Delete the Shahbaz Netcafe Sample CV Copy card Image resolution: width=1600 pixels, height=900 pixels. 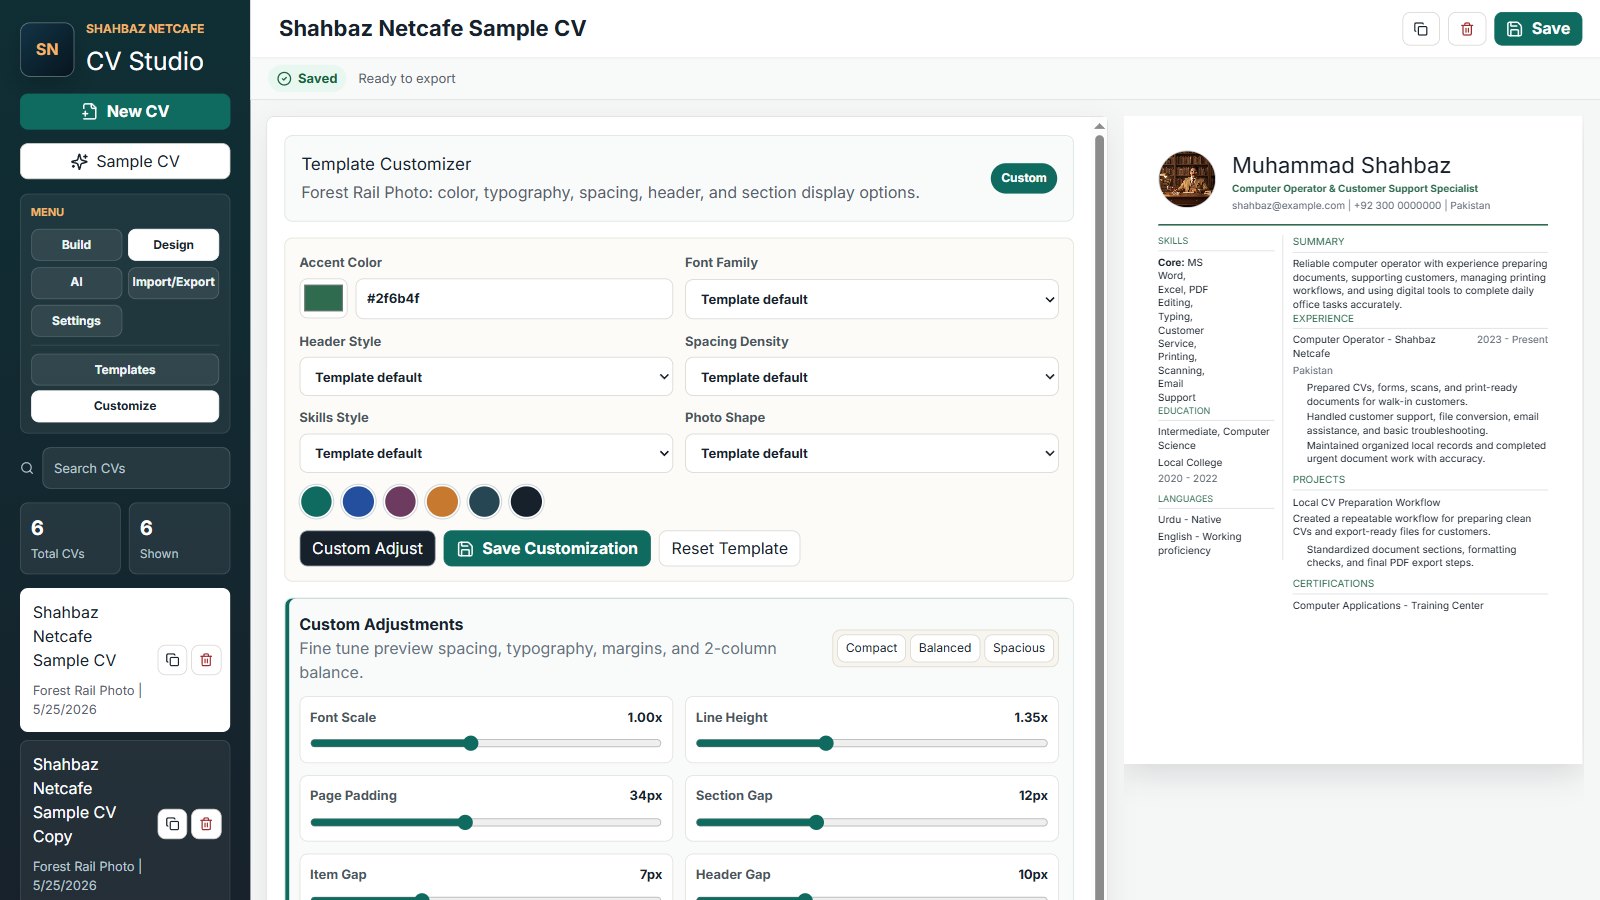pos(206,824)
